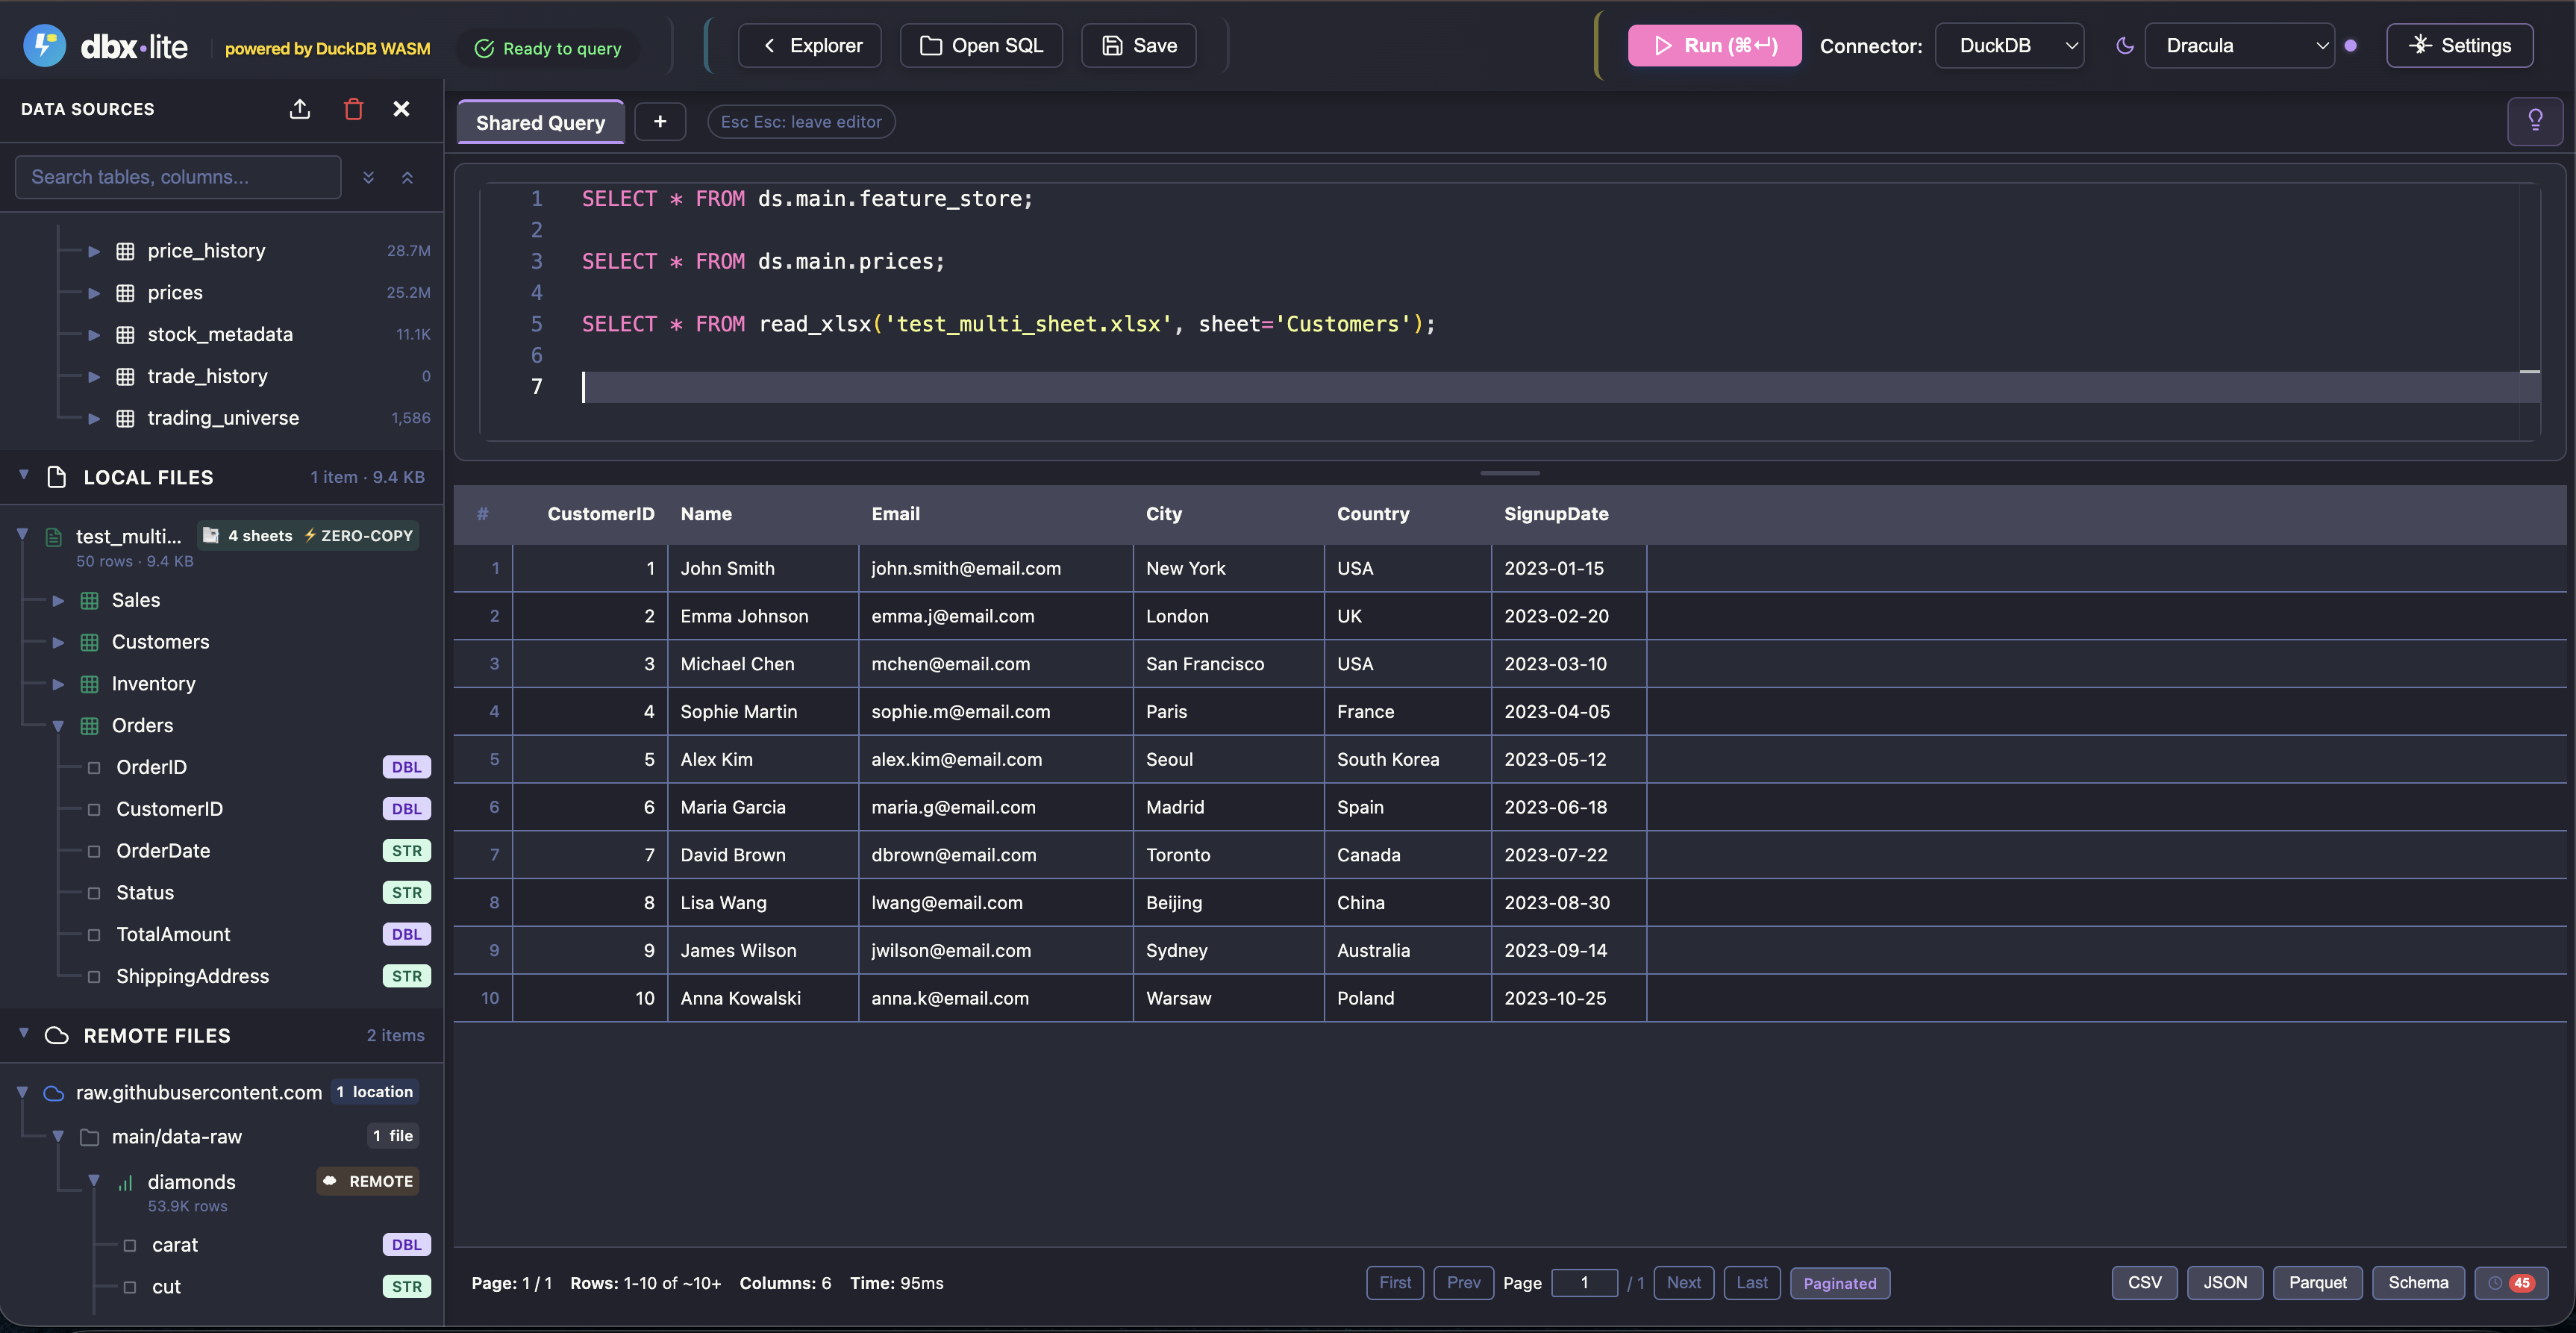Click the query history clock badge
The image size is (2576, 1333).
pos(2511,1283)
